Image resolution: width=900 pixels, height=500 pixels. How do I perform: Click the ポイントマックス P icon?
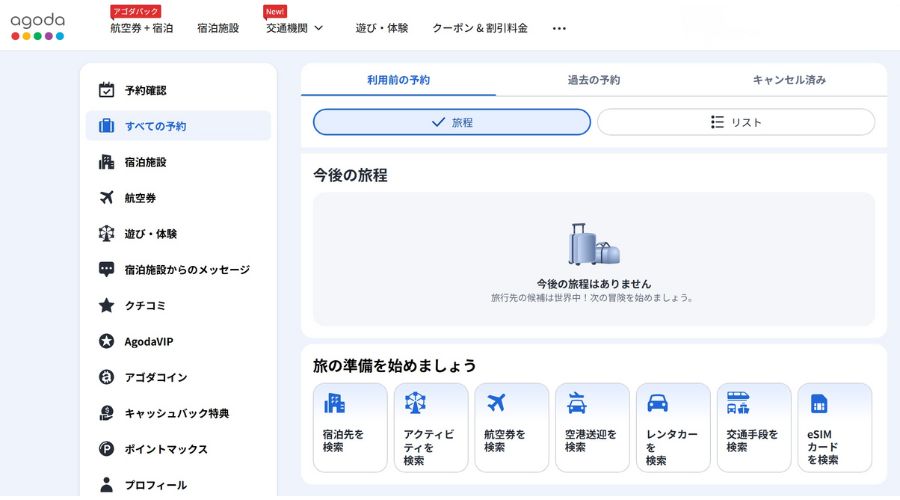[x=106, y=449]
